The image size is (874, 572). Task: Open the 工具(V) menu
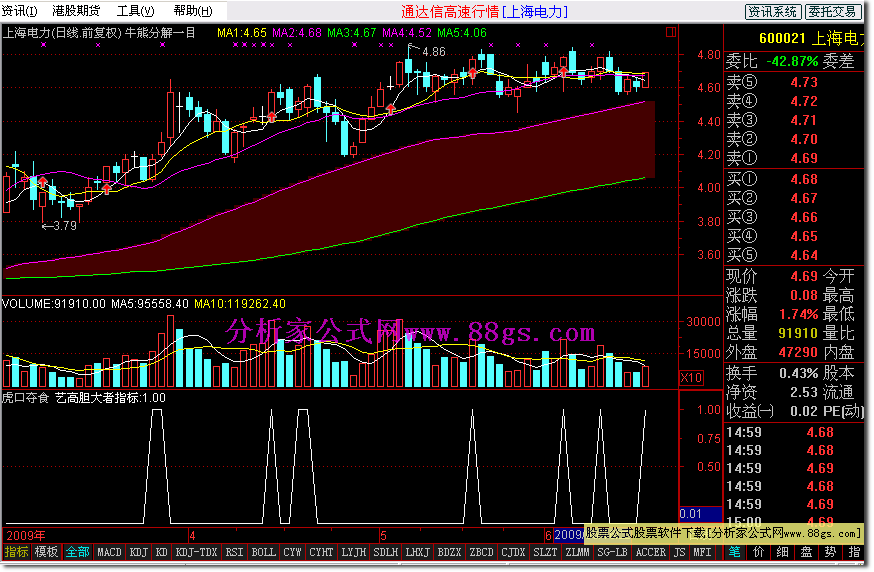click(x=135, y=11)
